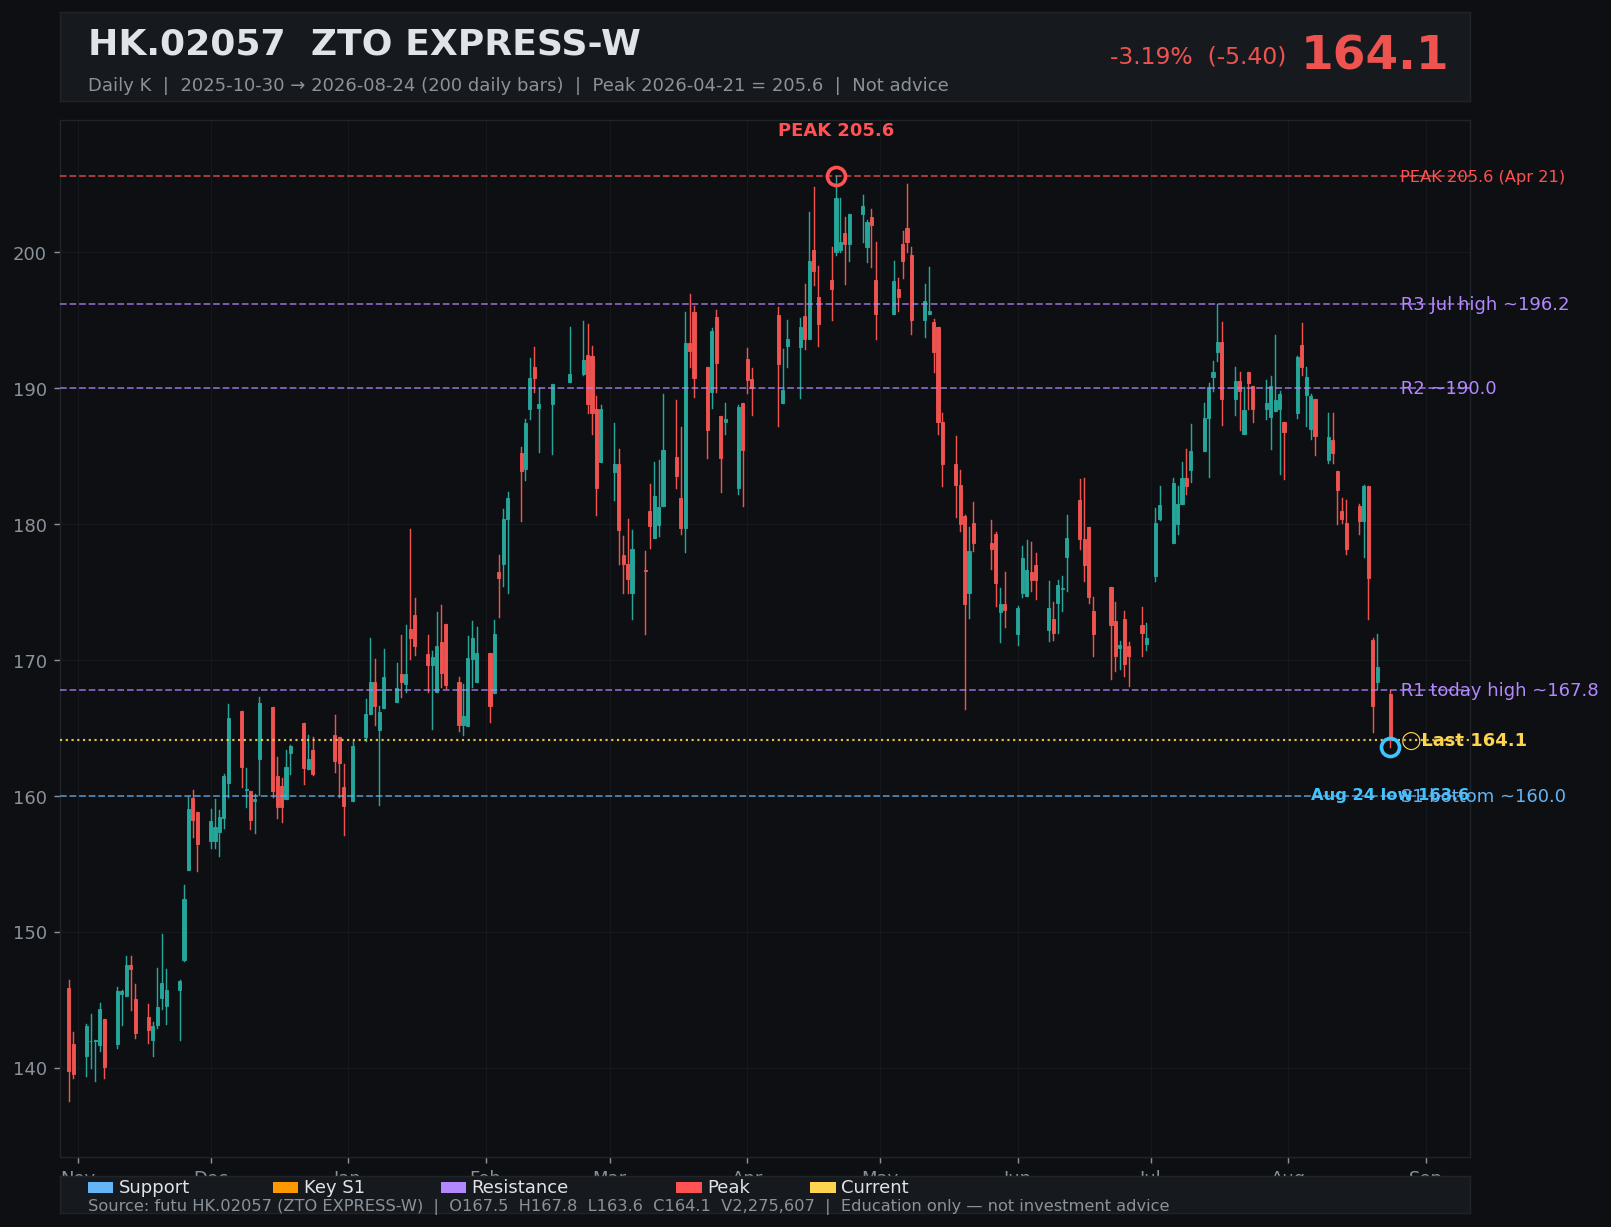
Task: Click the 200 tick on the price axis
Action: [30, 253]
